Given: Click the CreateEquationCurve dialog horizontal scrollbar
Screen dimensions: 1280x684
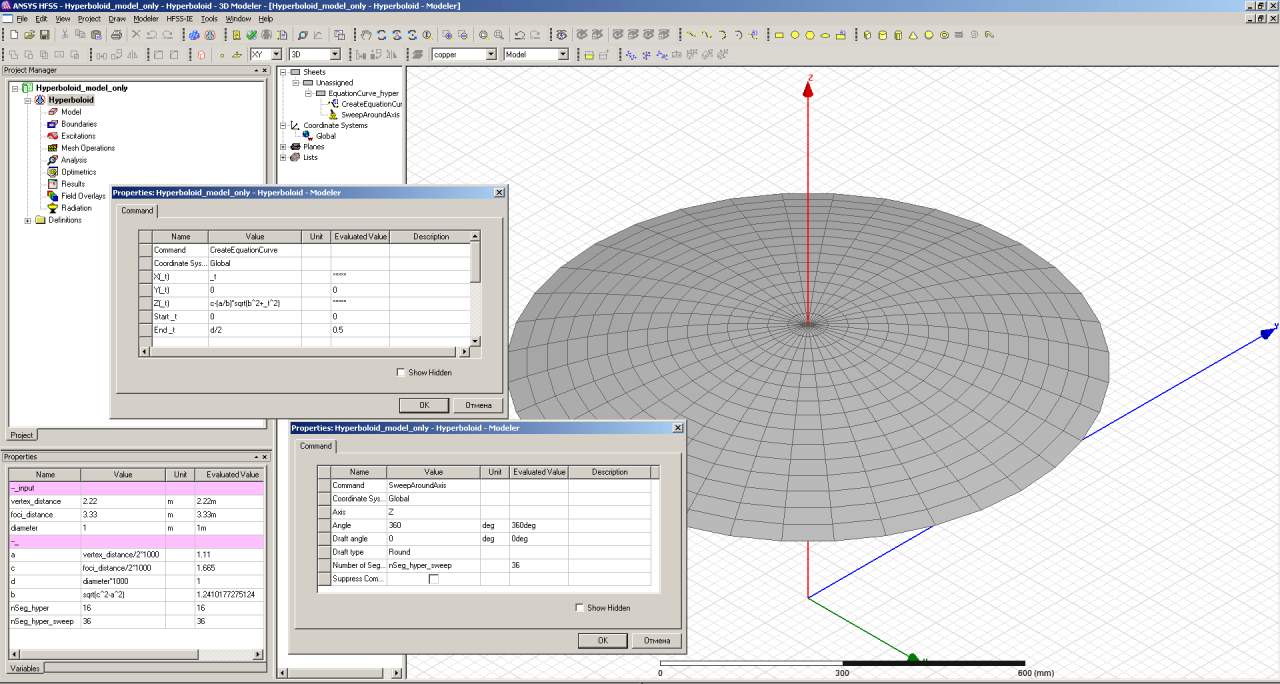Looking at the screenshot, I should point(300,352).
